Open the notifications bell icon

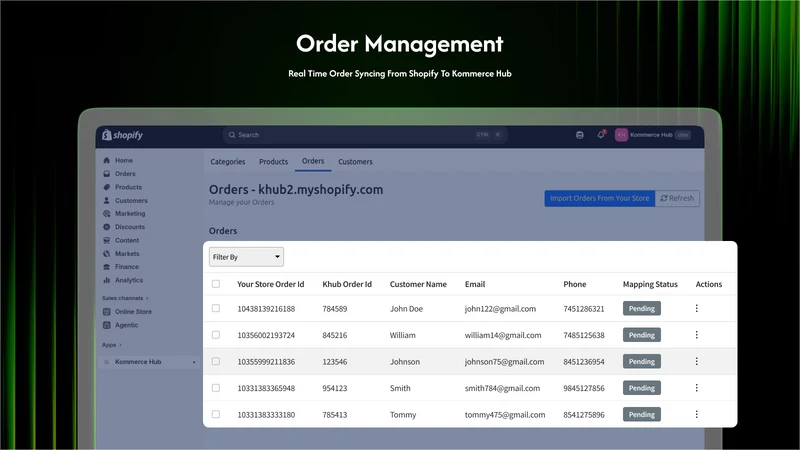click(601, 135)
